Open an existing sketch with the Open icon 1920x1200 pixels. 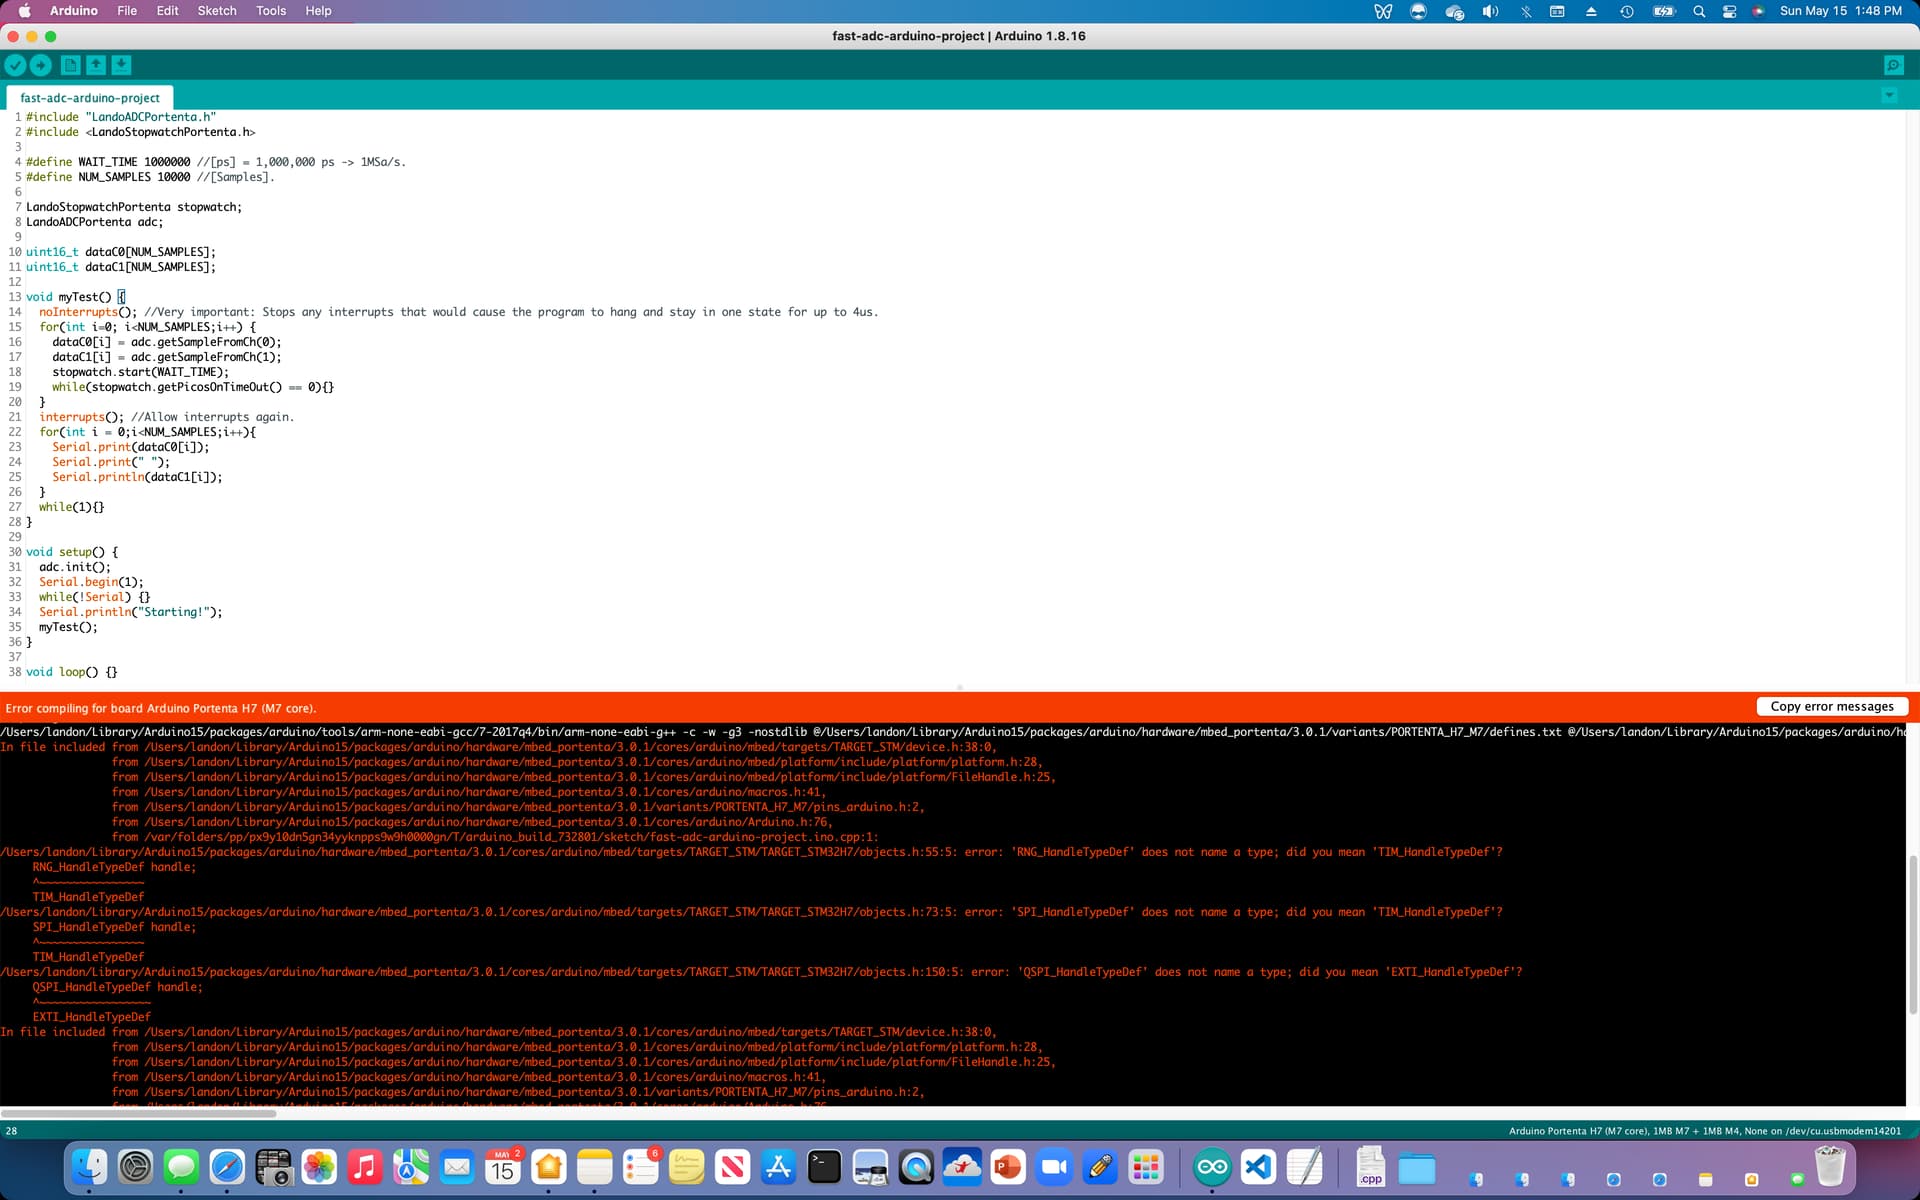tap(96, 65)
